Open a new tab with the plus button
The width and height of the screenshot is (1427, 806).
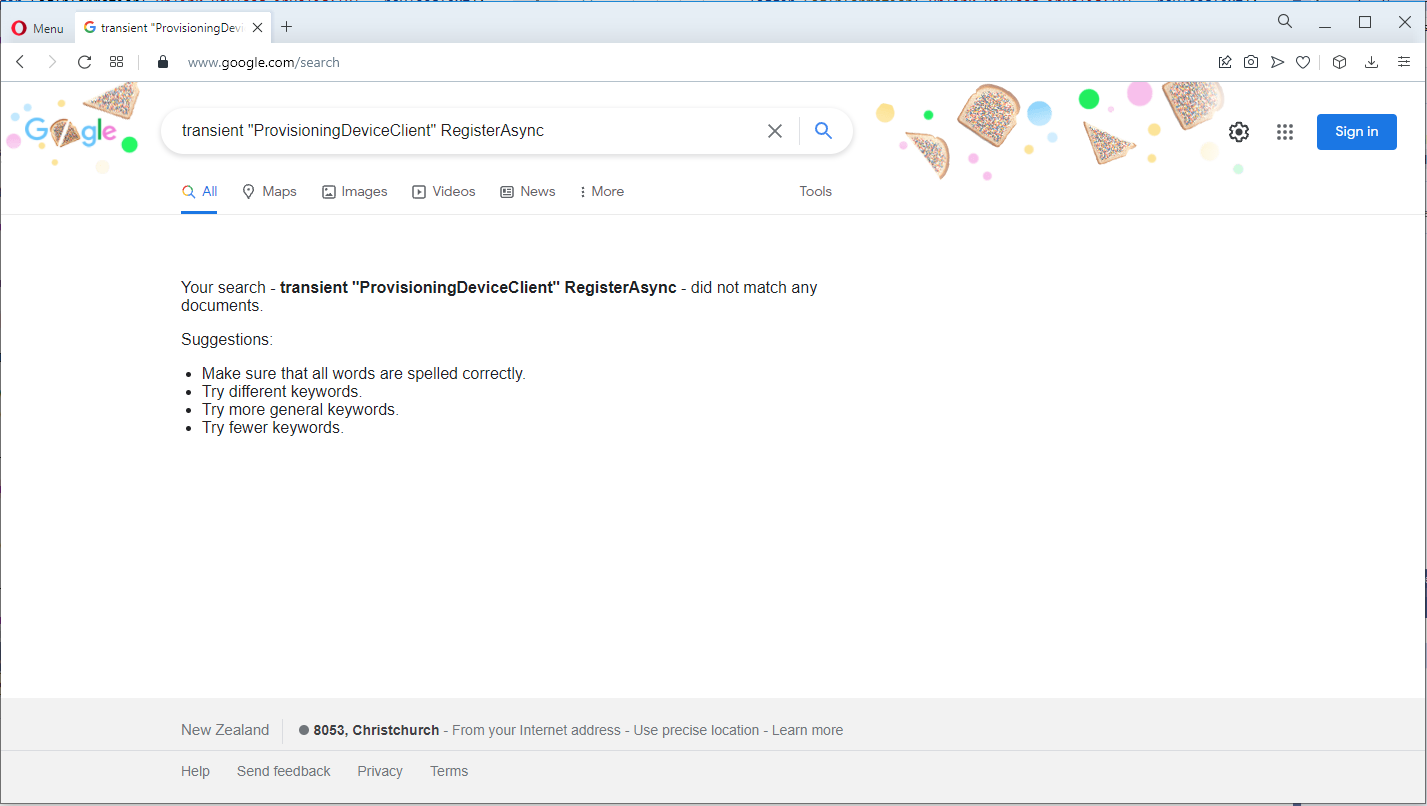click(286, 27)
